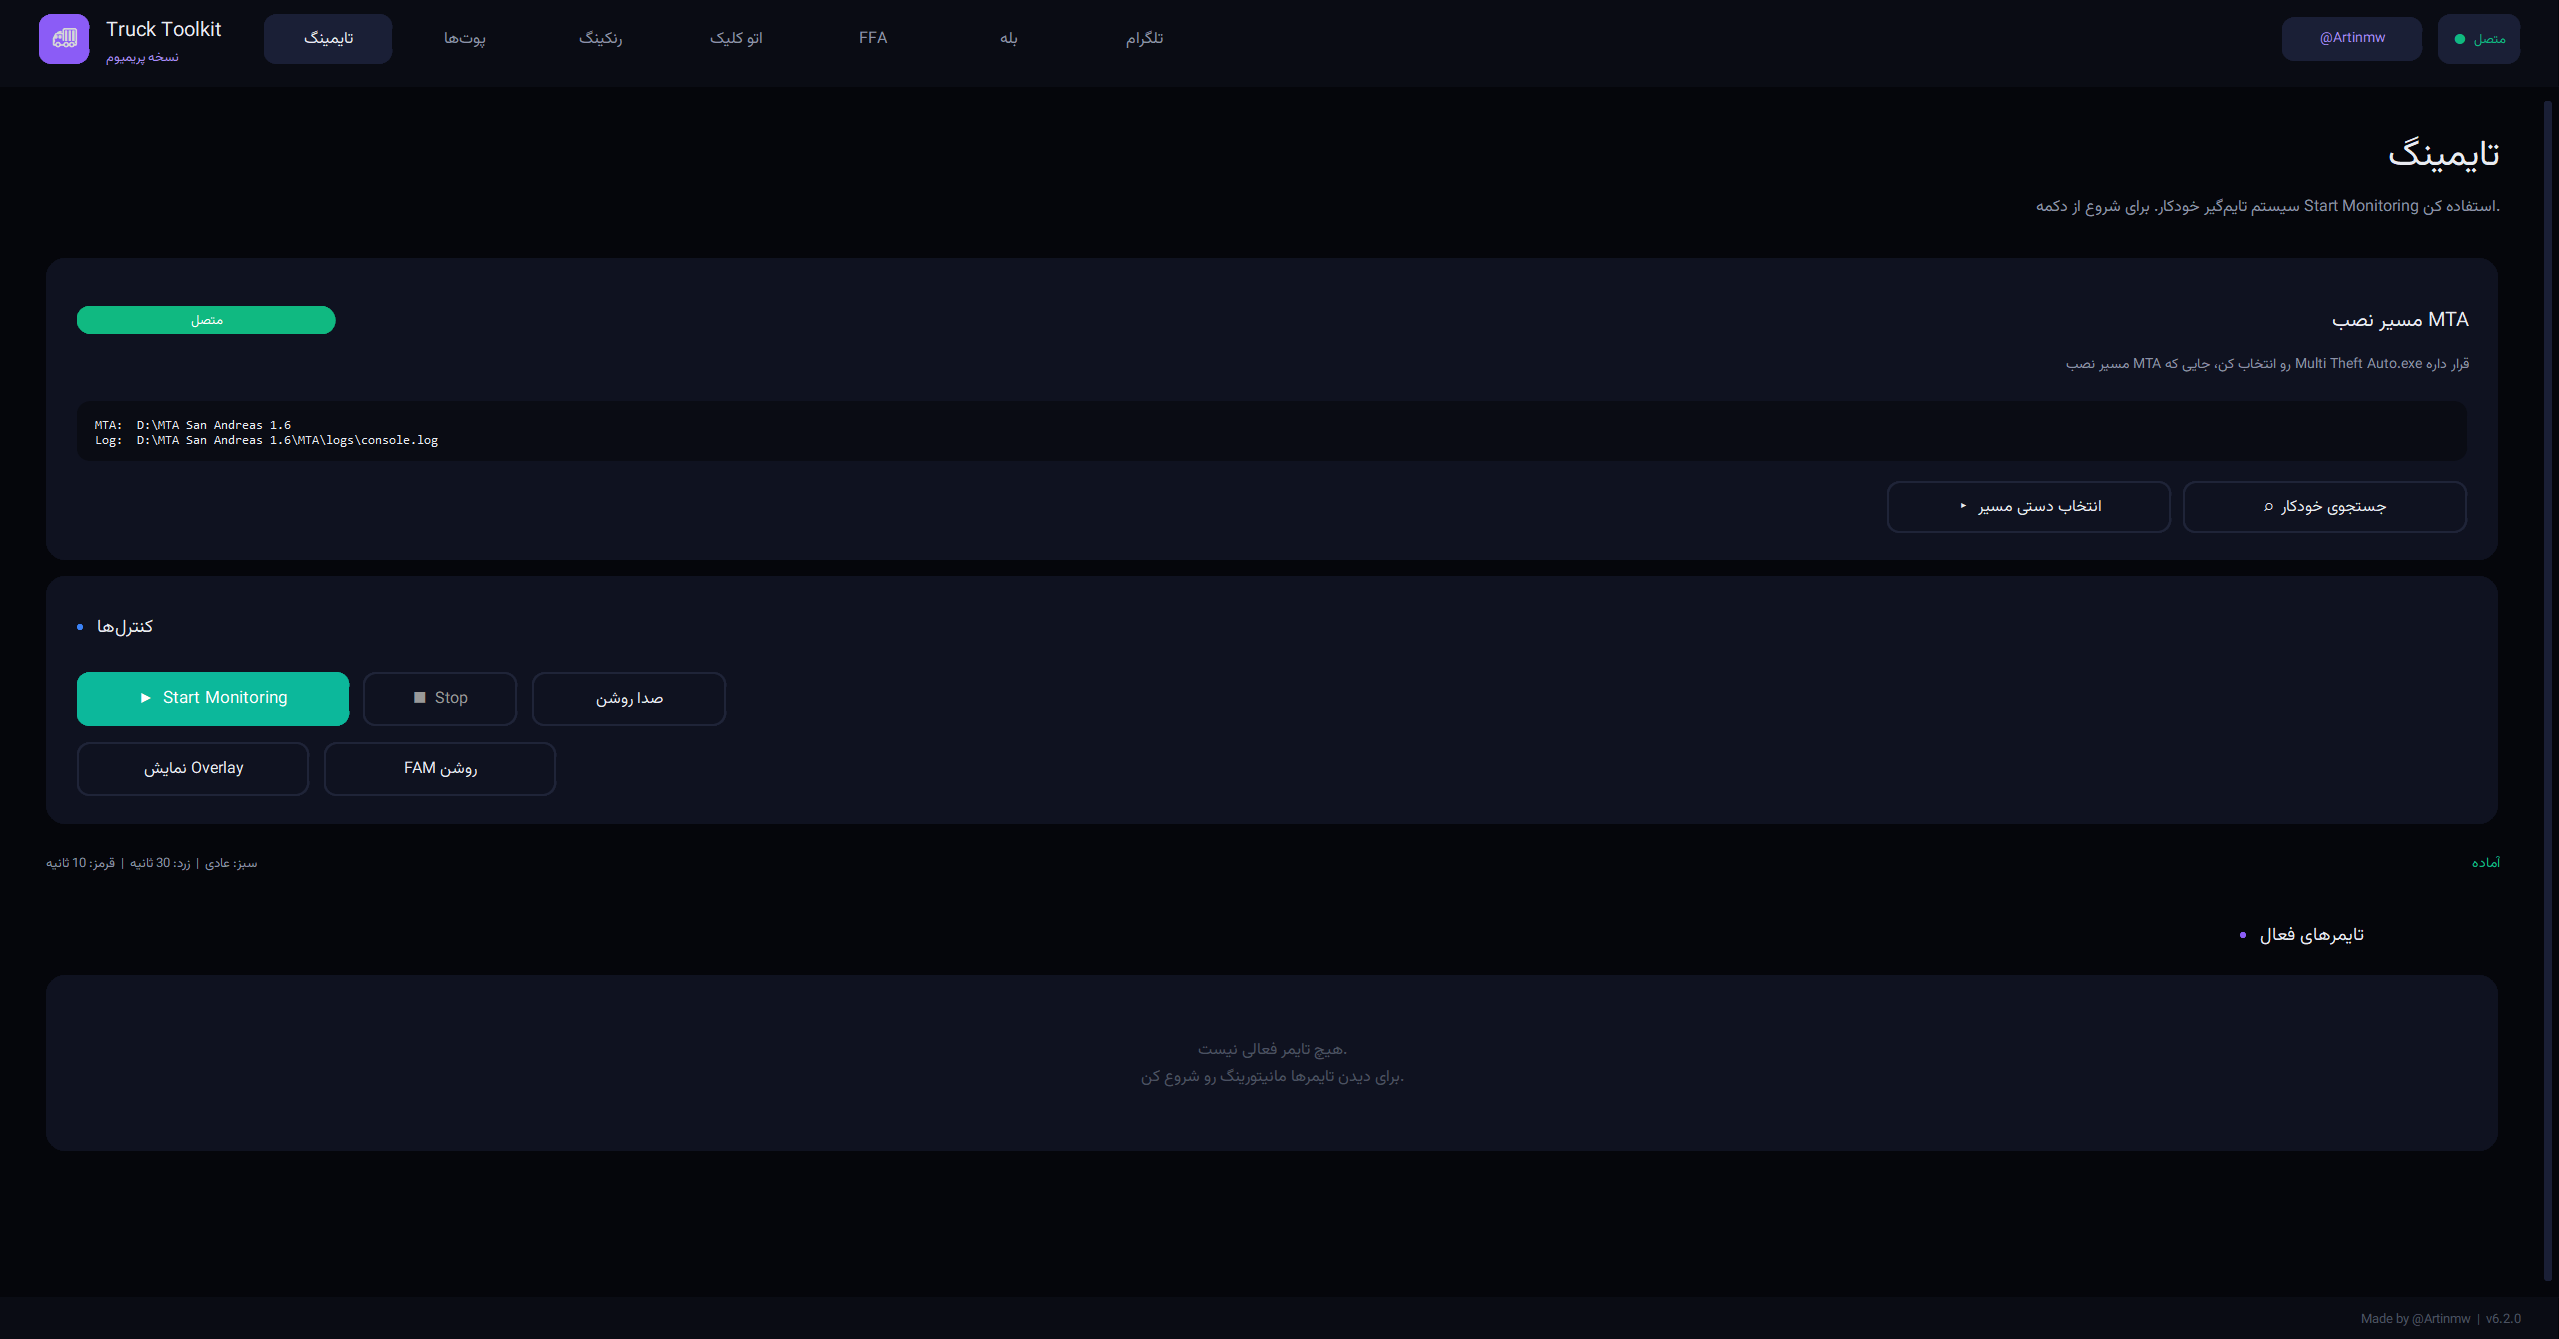Switch to the تلگرام tab
The image size is (2559, 1339).
click(x=1144, y=39)
